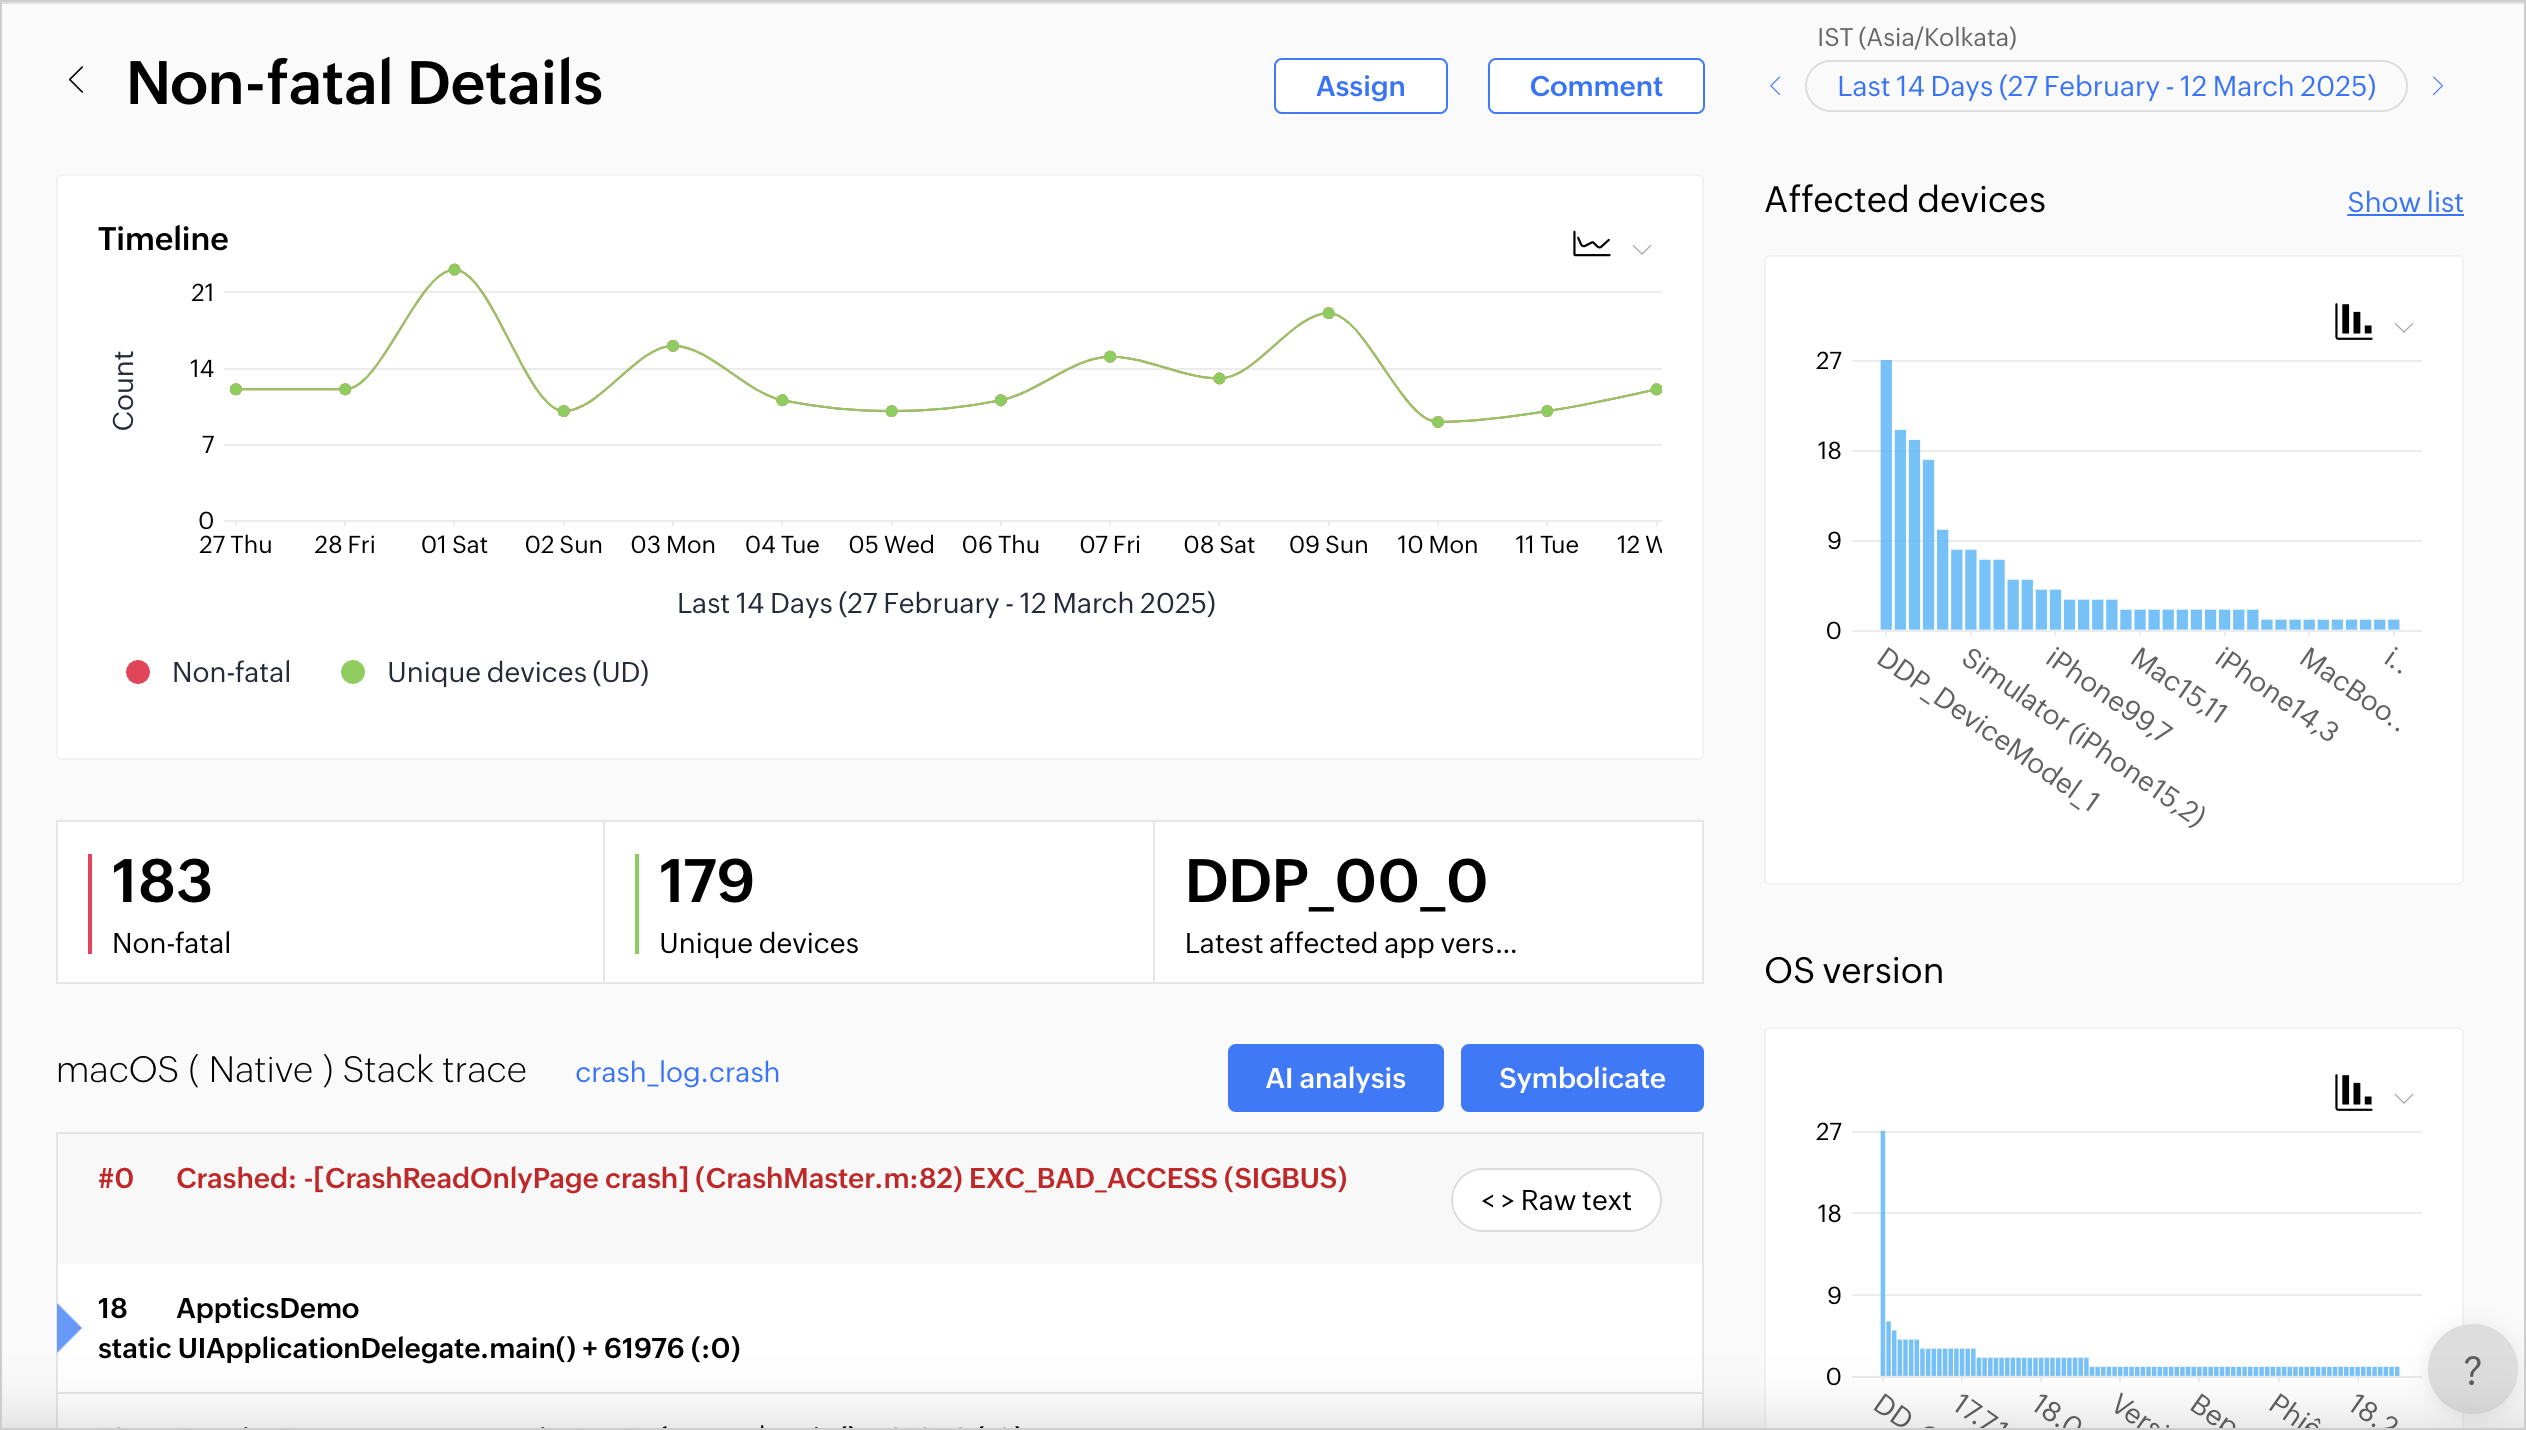
Task: Click the OS version bar chart icon
Action: click(x=2353, y=1092)
